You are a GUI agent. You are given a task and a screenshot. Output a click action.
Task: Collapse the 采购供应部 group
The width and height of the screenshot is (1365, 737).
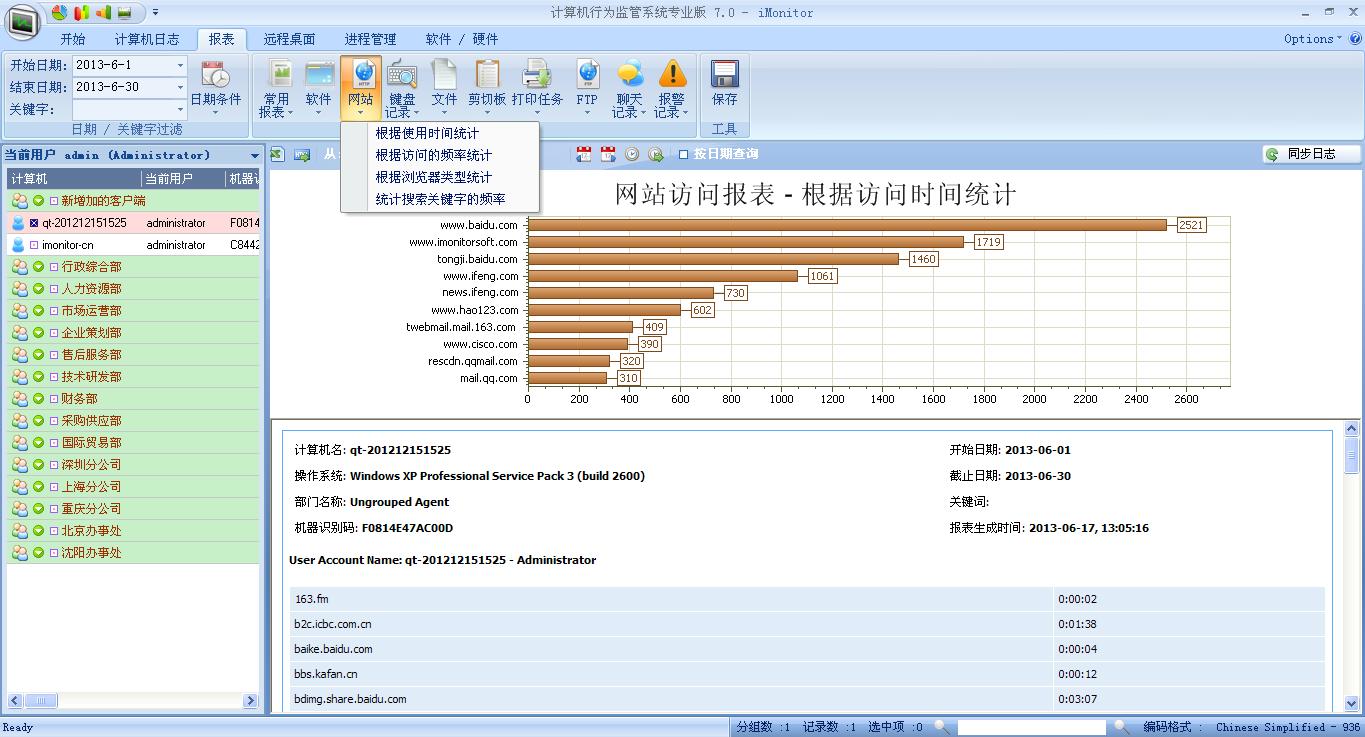point(38,421)
